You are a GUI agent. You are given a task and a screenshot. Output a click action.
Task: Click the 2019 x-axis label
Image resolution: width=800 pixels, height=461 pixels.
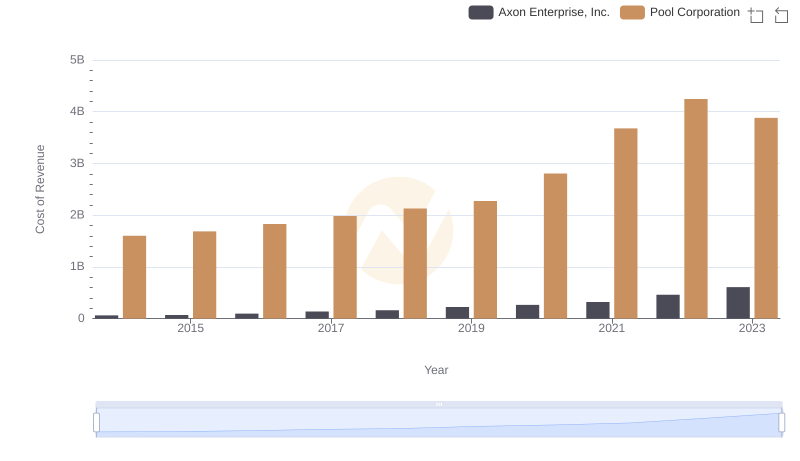click(x=471, y=328)
